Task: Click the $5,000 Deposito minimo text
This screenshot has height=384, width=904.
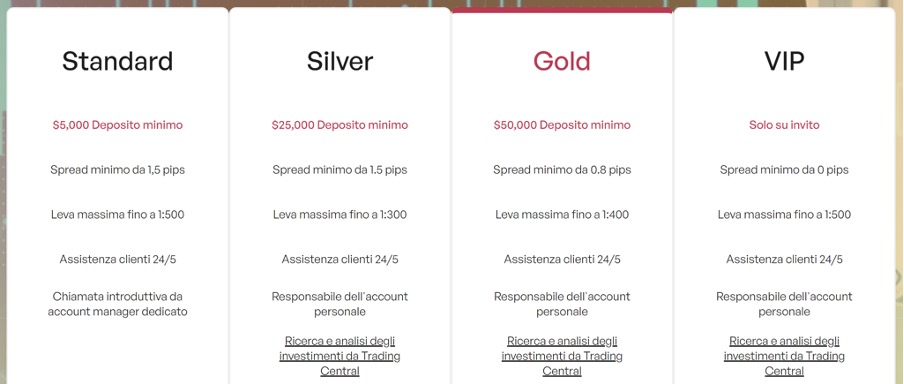Action: click(x=118, y=125)
